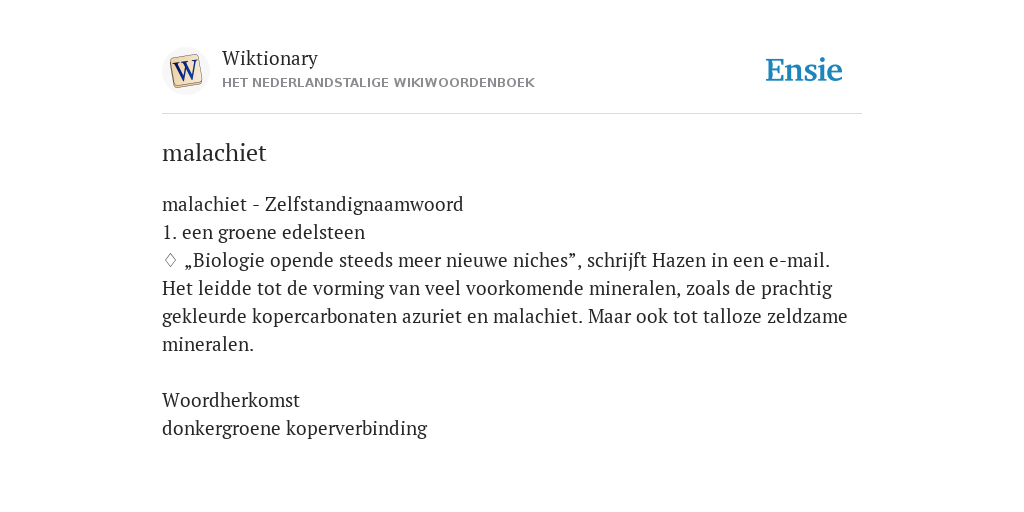
Task: Click the Het Nederlandstalige Wikiwoordenboek subtitle
Action: point(378,83)
